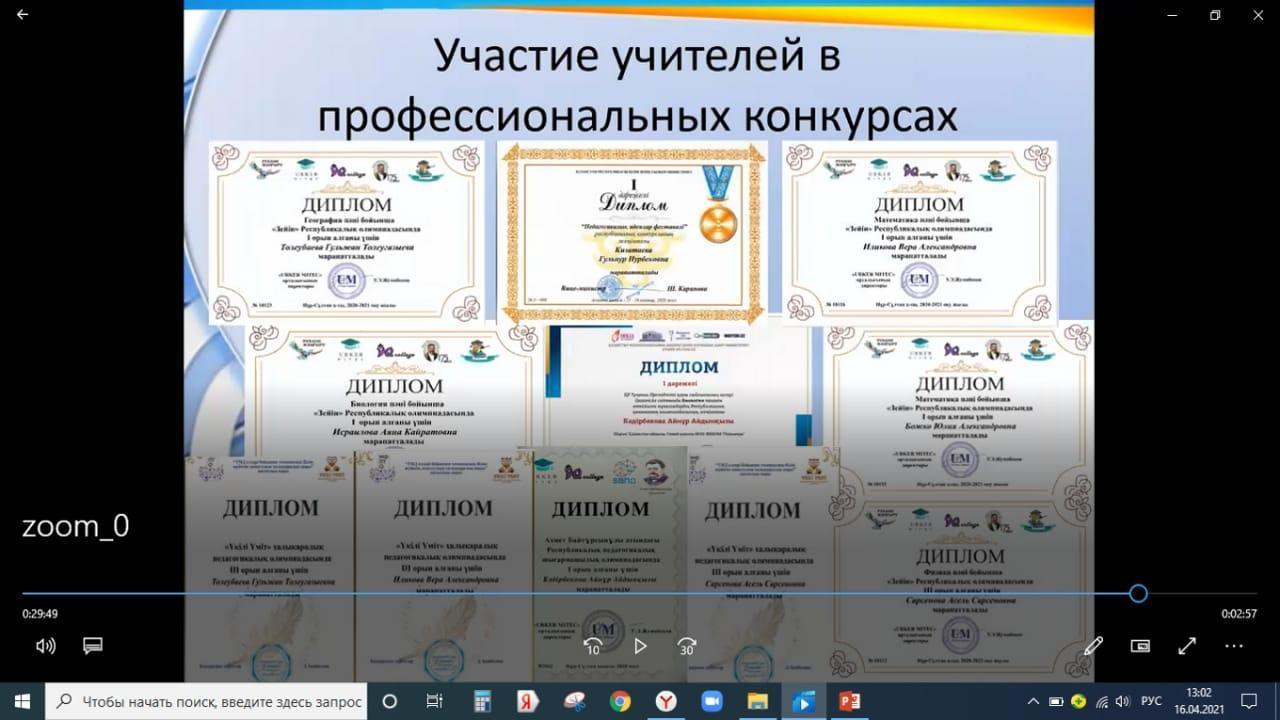Open system volume tray icon
Screen dimensions: 1280x720
coord(1125,701)
